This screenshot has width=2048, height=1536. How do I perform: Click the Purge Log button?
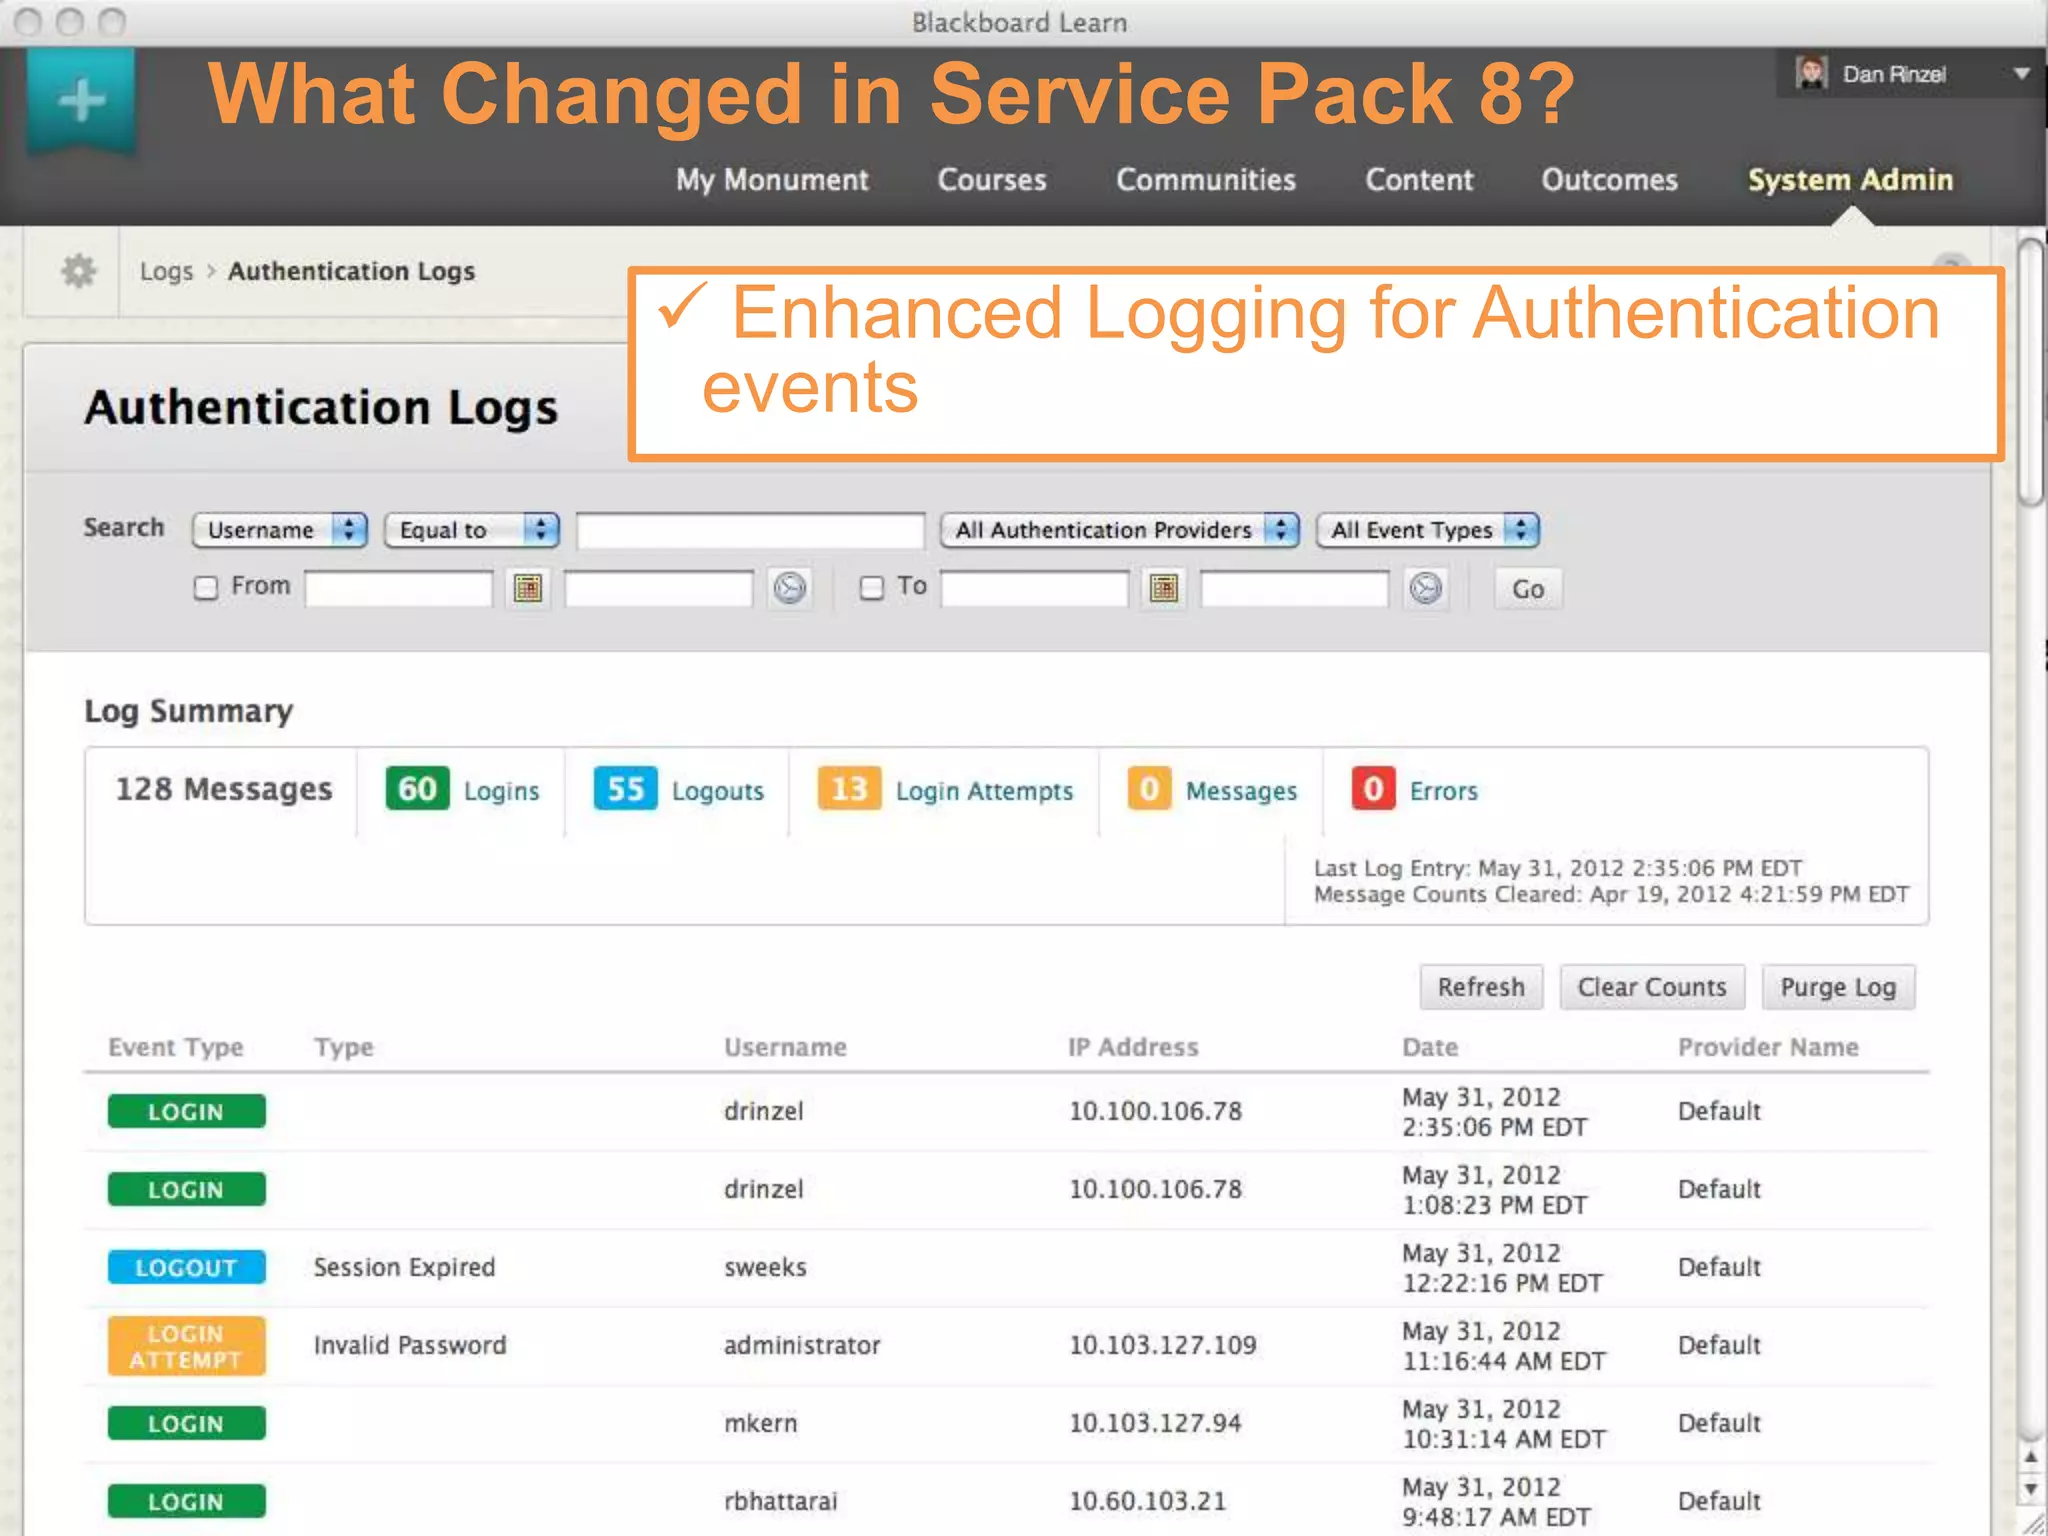[x=1838, y=987]
